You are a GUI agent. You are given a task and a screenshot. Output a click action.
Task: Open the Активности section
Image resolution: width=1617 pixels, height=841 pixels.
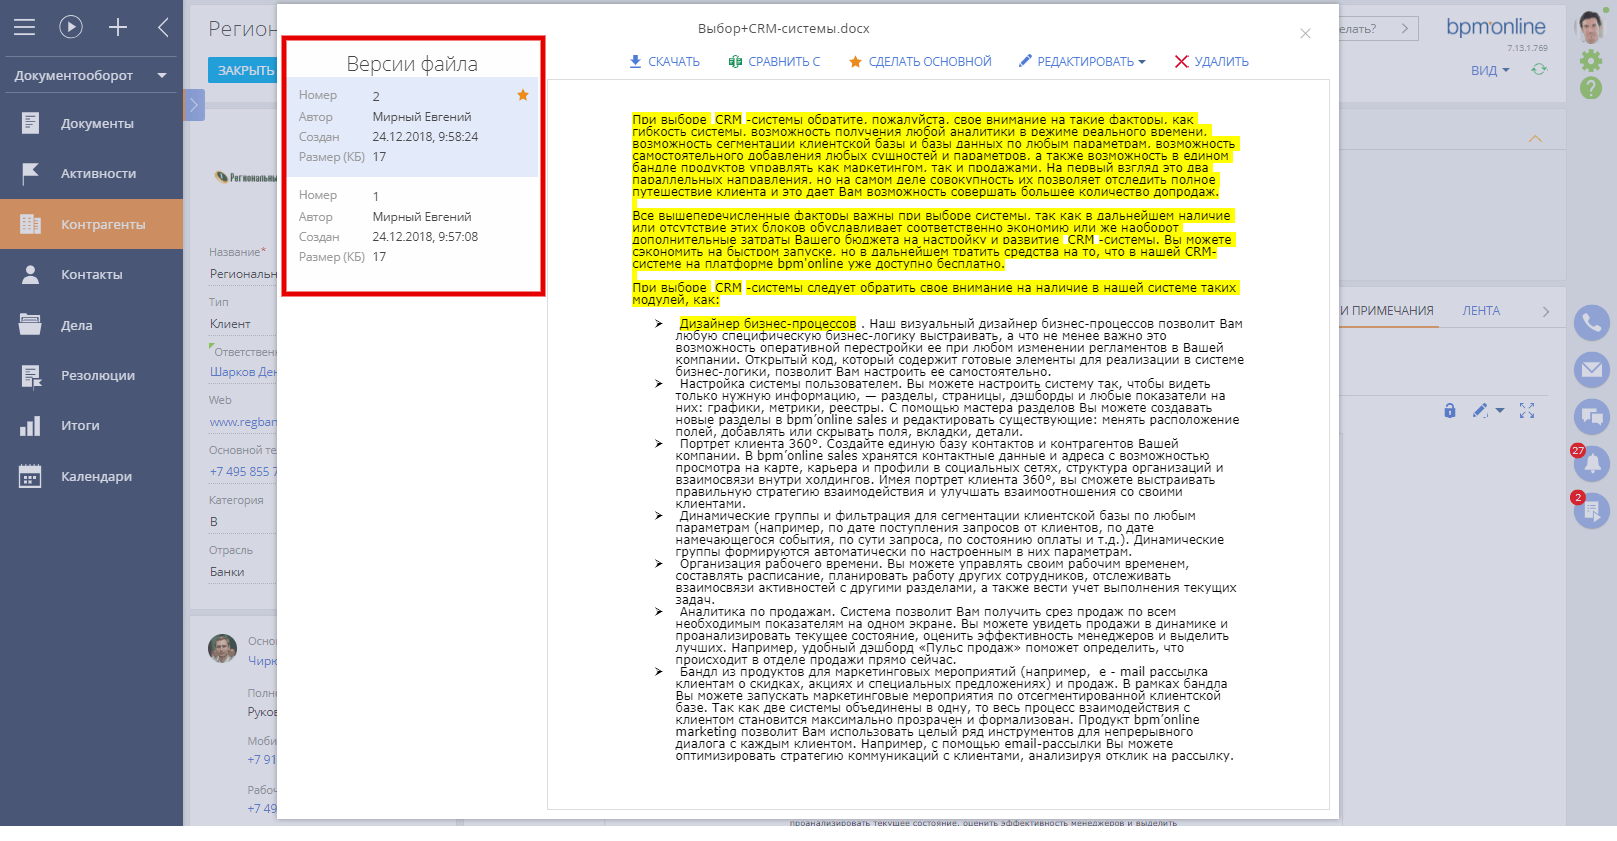[91, 173]
